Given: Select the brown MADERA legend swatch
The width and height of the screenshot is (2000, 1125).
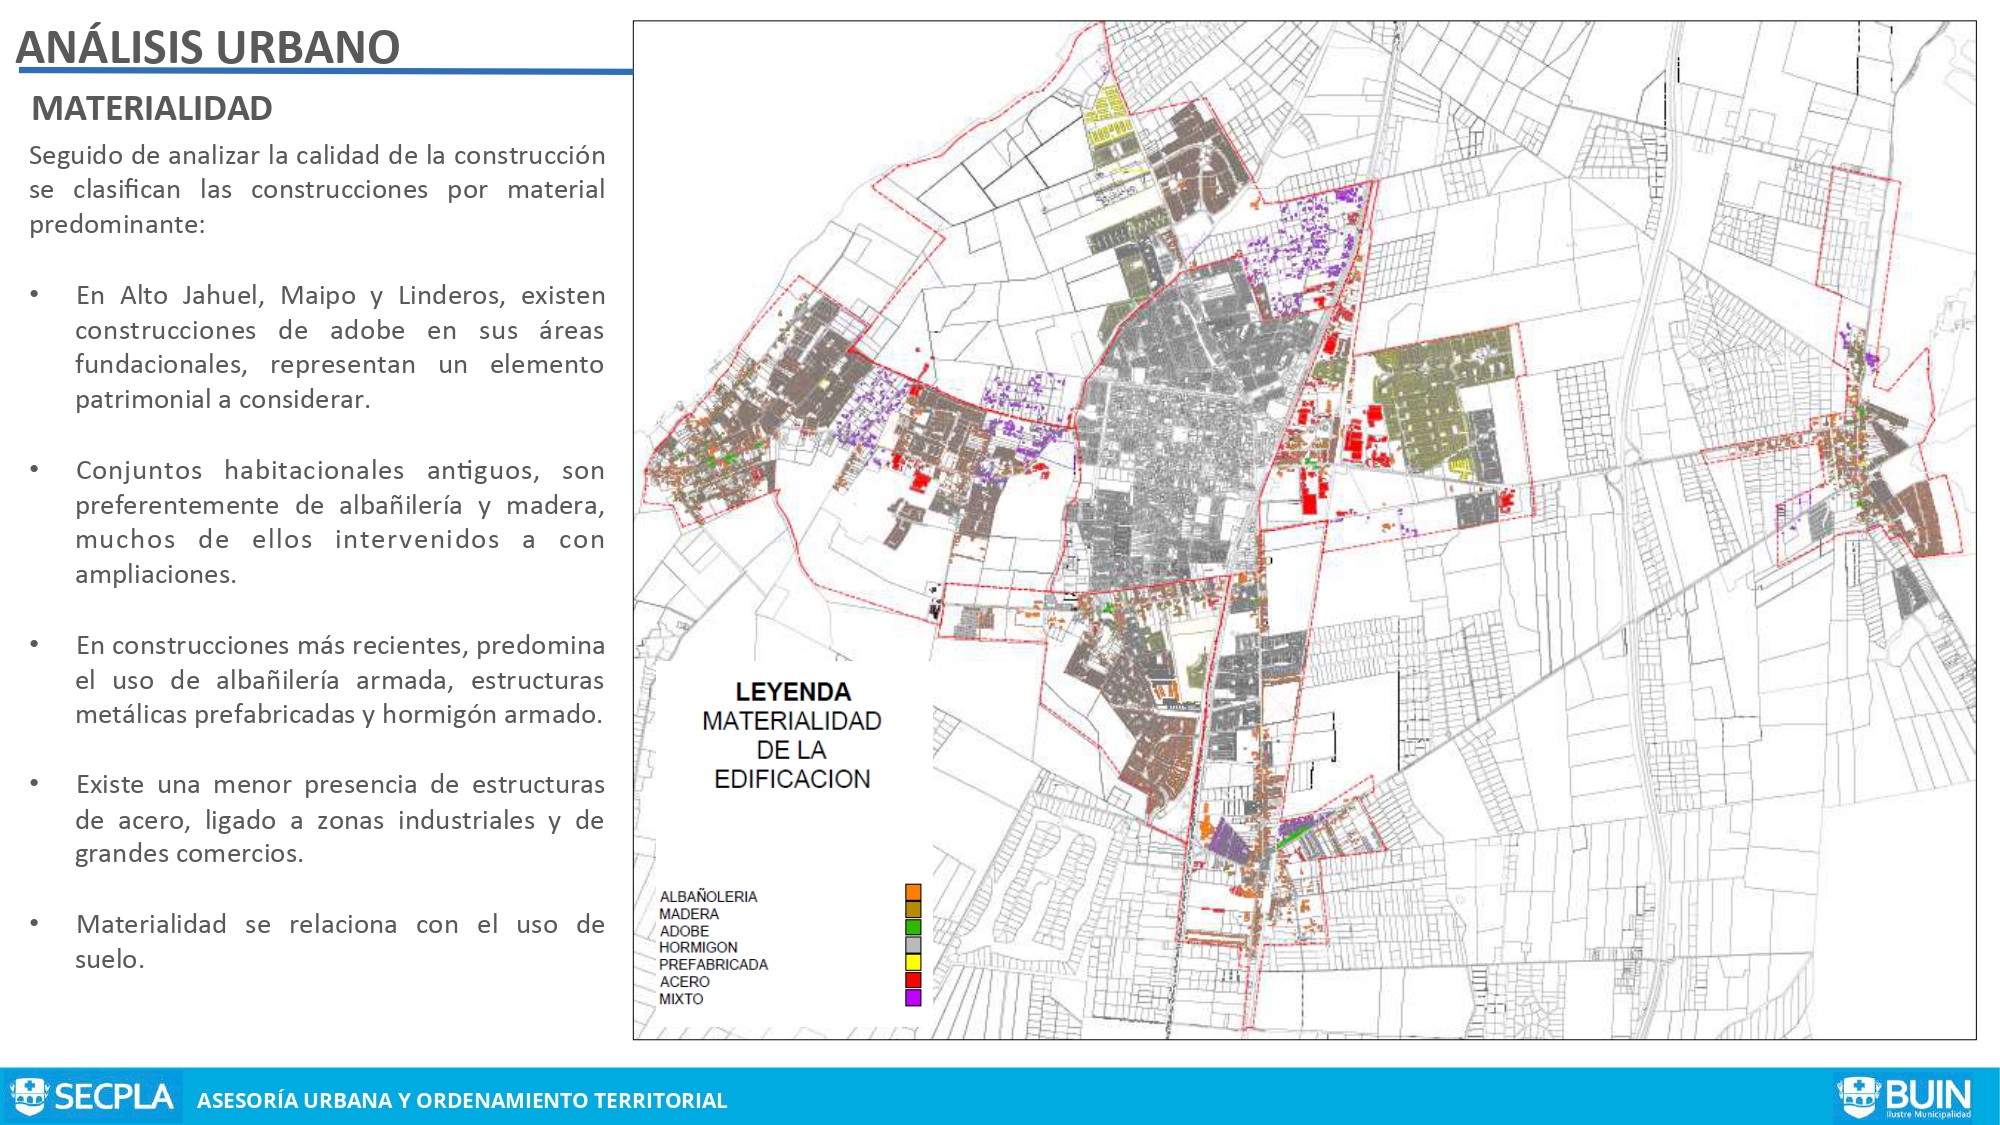Looking at the screenshot, I should click(x=913, y=909).
